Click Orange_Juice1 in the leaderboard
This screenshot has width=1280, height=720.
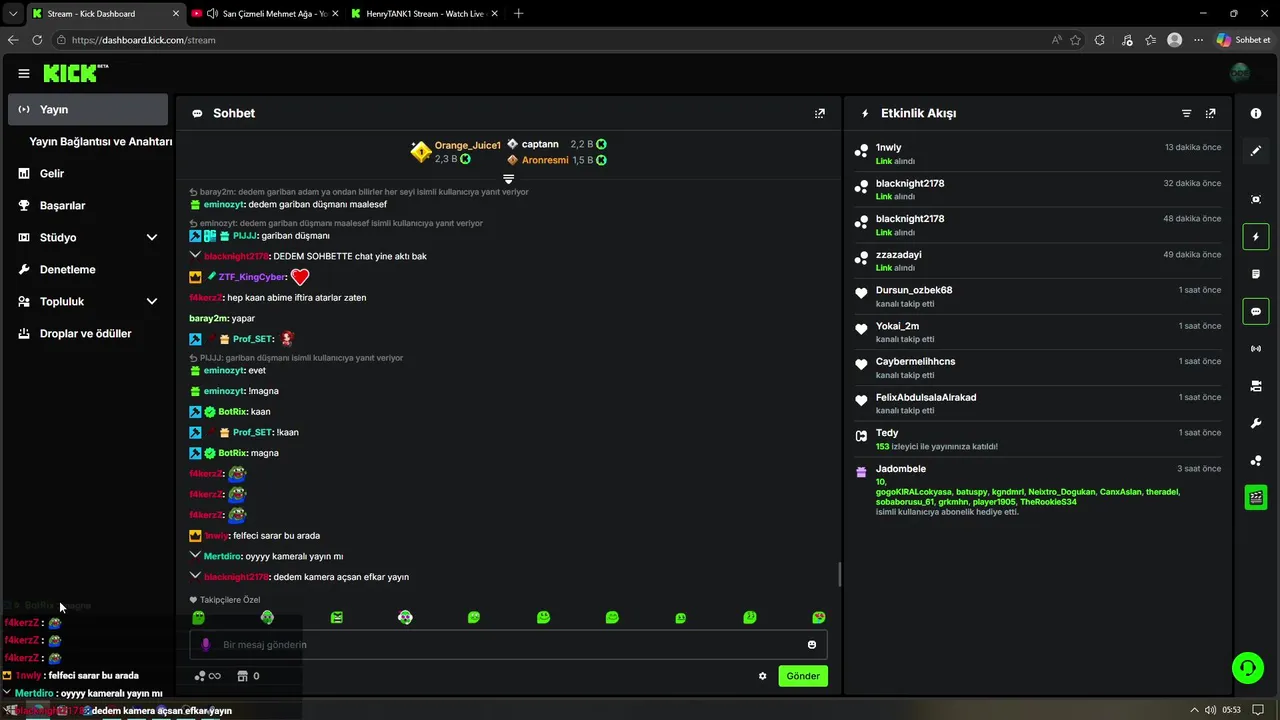467,145
